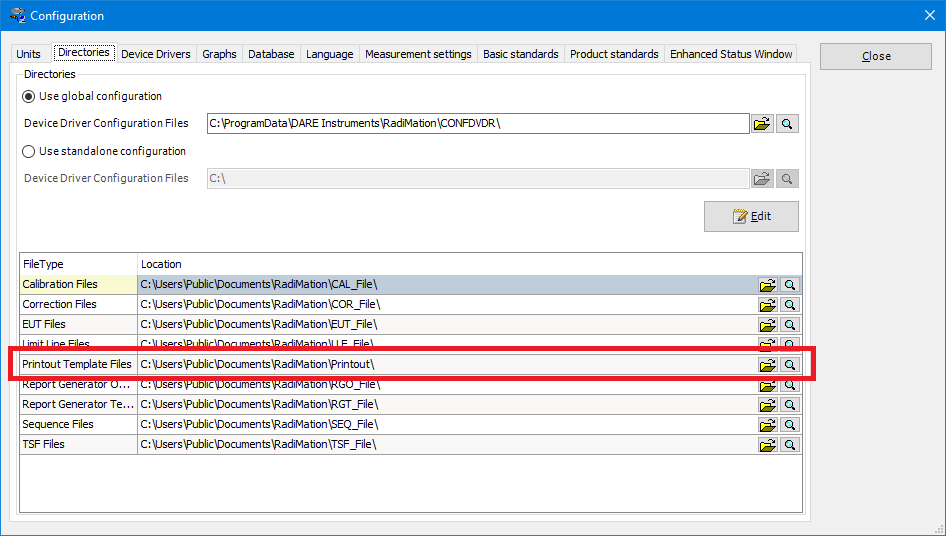Browse folder for global Device Driver Configuration Files
This screenshot has height=536, width=946.
[x=763, y=124]
